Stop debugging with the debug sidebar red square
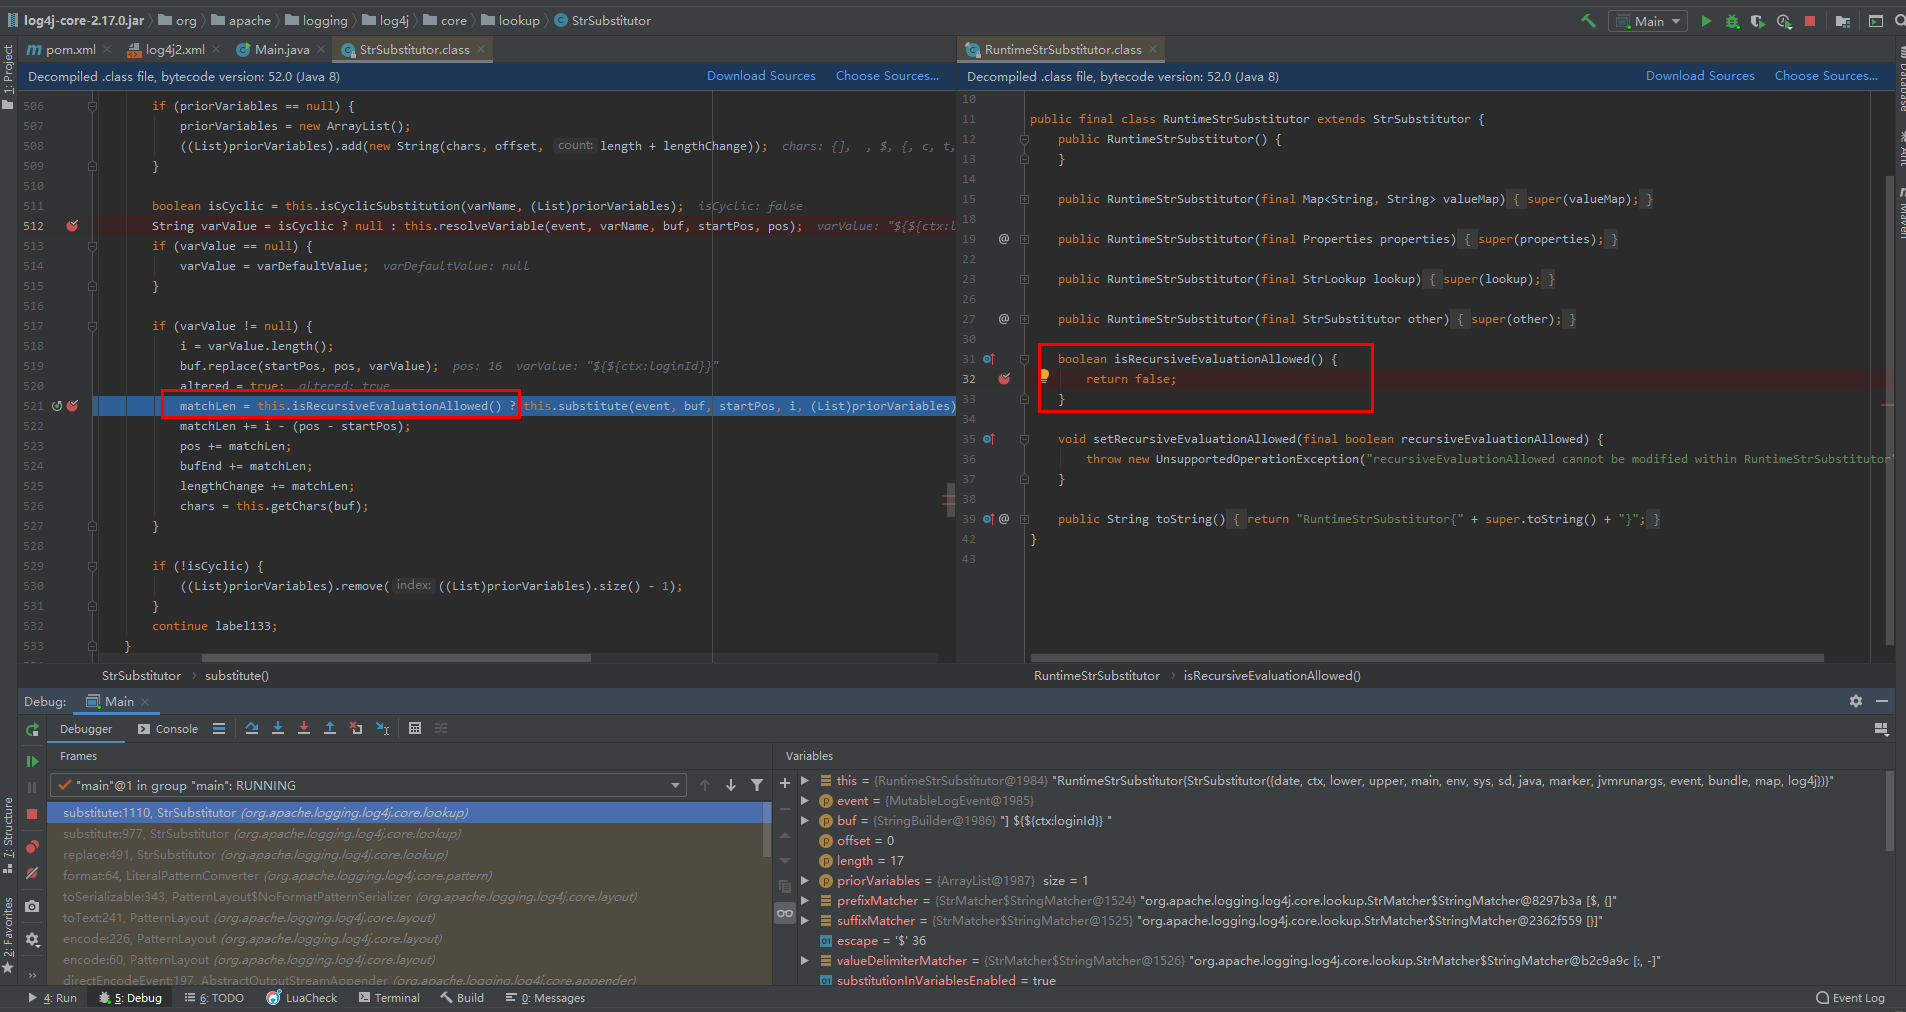1906x1012 pixels. pyautogui.click(x=32, y=813)
